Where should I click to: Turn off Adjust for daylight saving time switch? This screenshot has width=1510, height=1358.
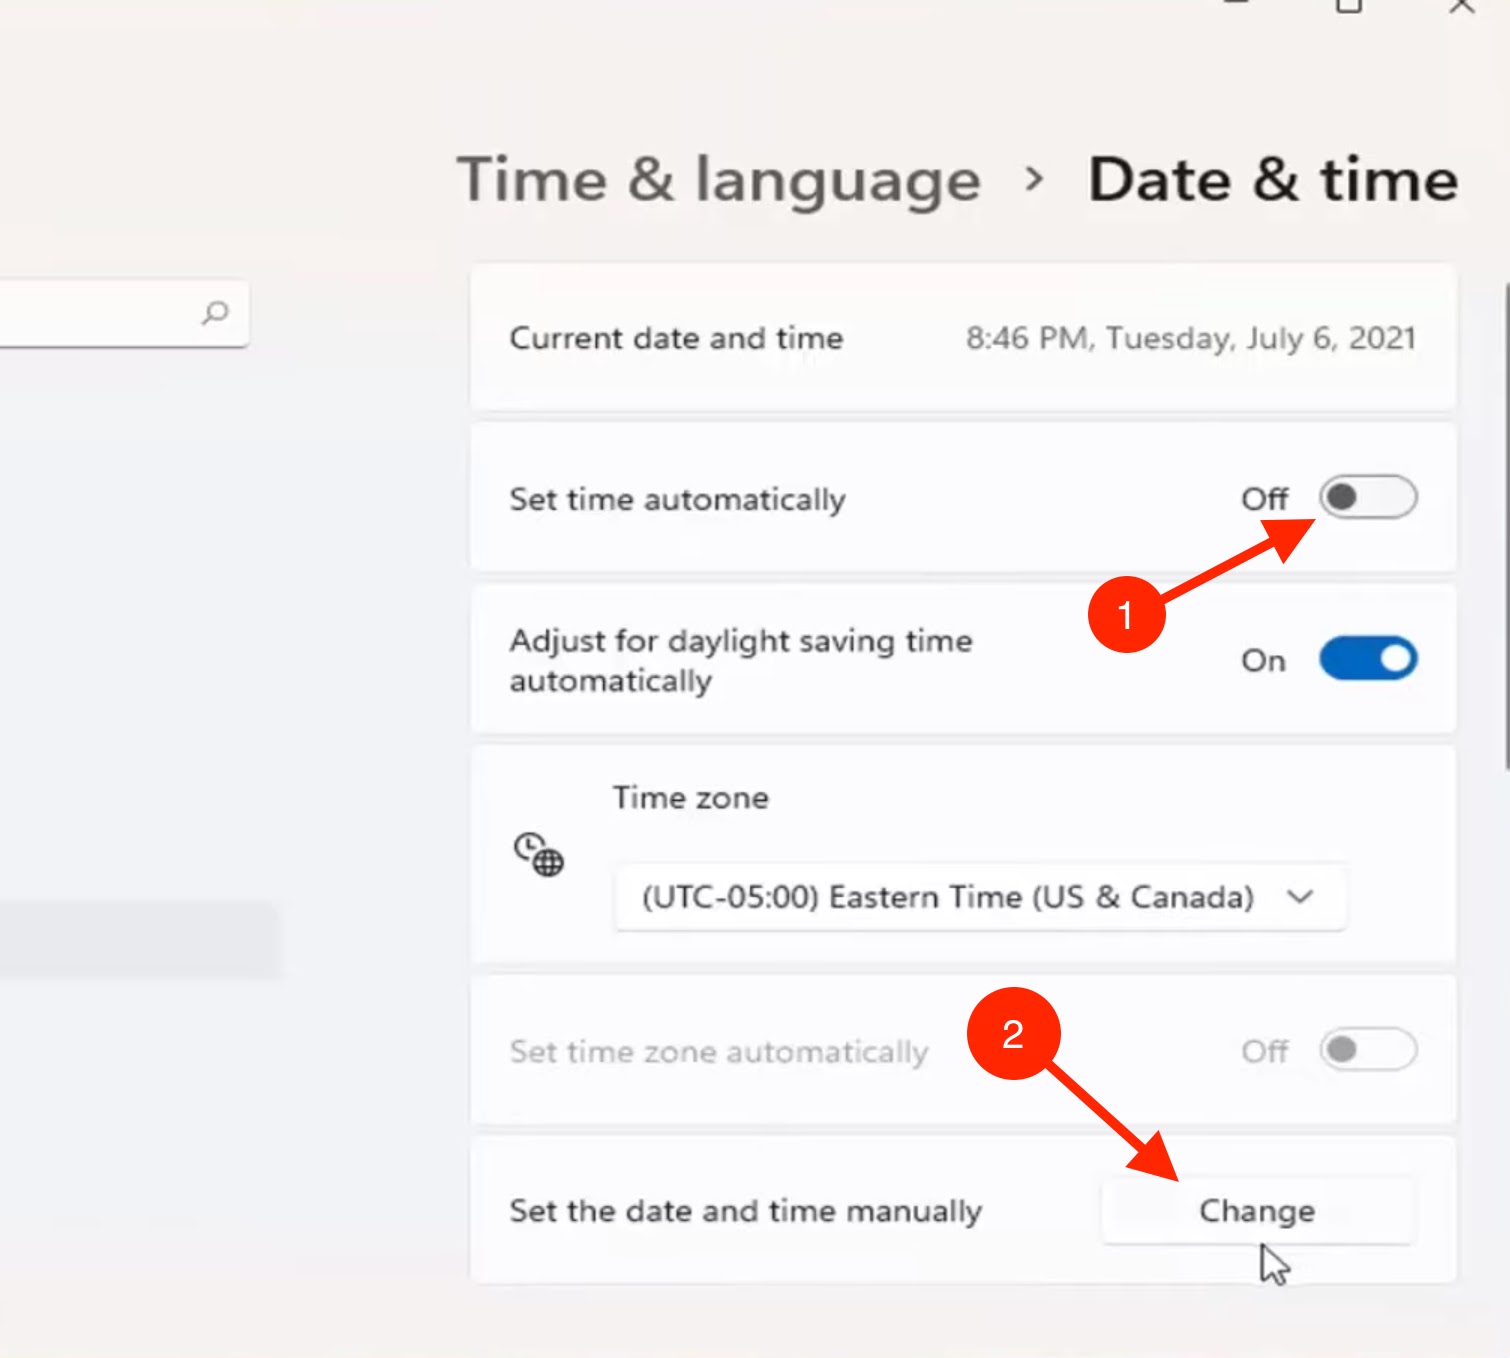click(x=1368, y=659)
